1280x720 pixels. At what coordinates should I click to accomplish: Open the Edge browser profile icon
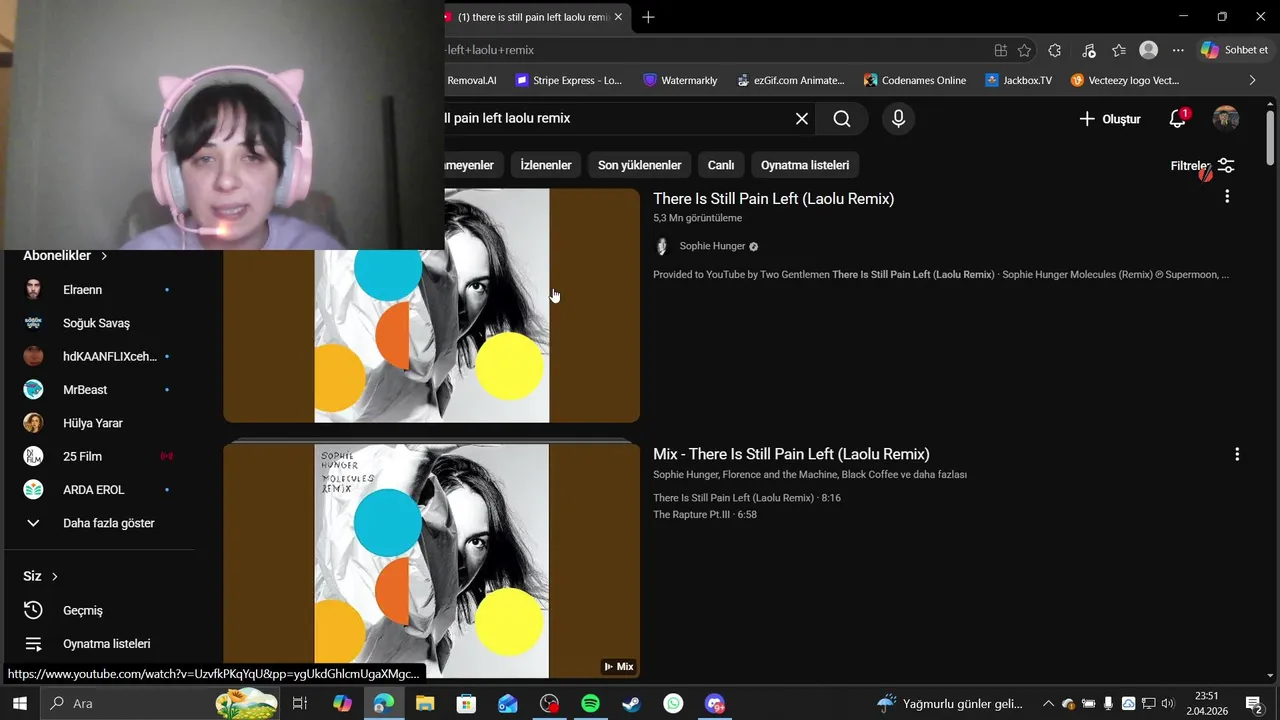click(1149, 50)
